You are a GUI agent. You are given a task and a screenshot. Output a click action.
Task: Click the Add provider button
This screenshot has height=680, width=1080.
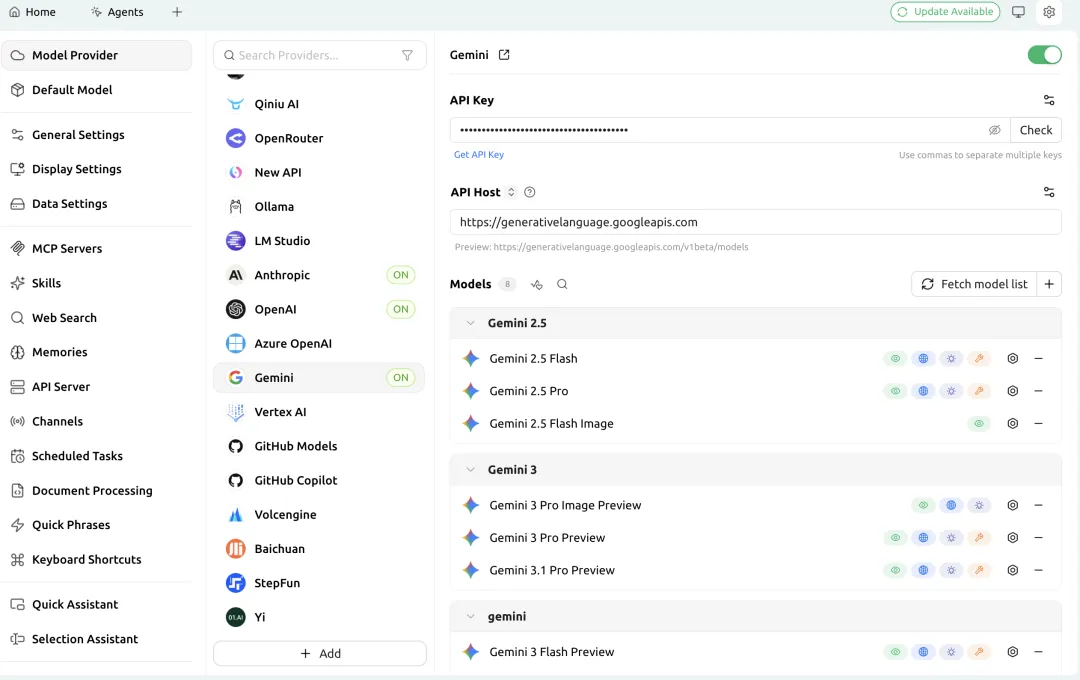tap(320, 653)
